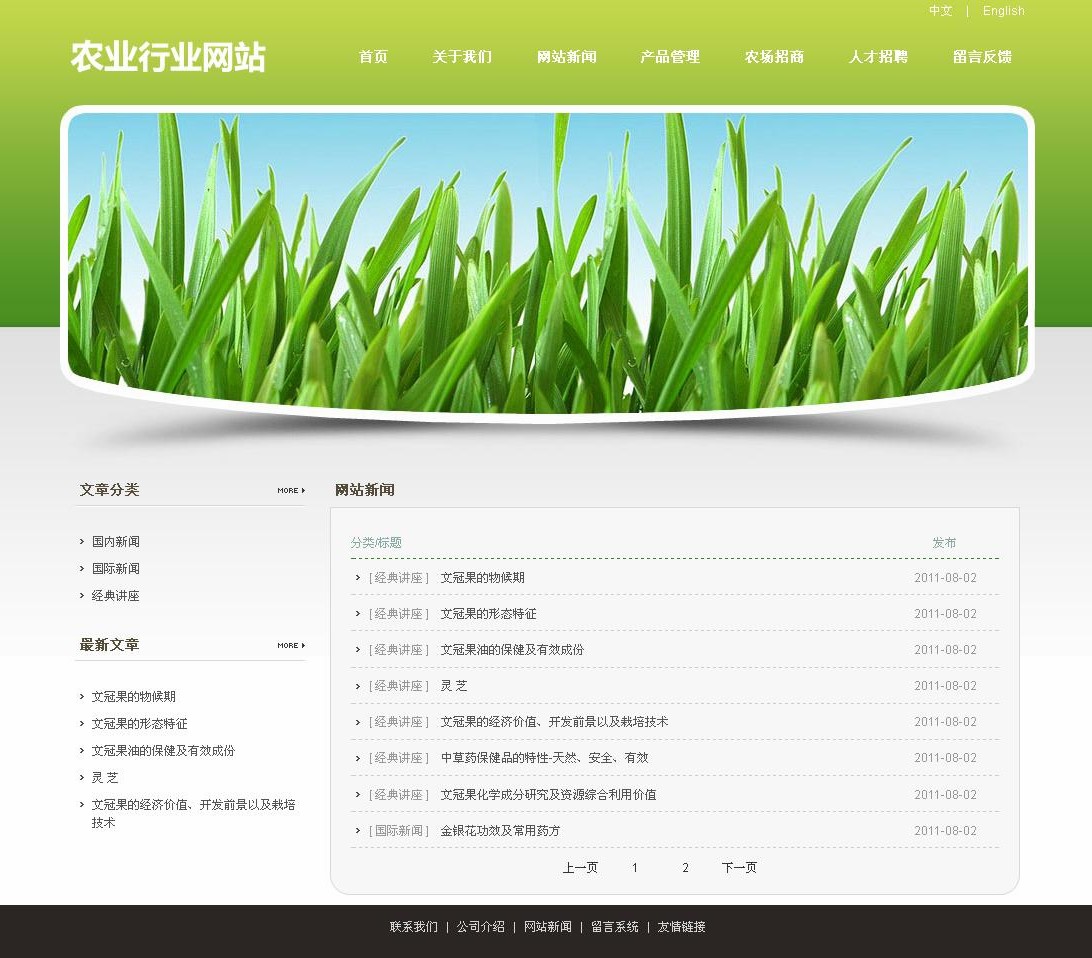Click the 农业行业网站 site logo
1092x958 pixels.
point(168,57)
